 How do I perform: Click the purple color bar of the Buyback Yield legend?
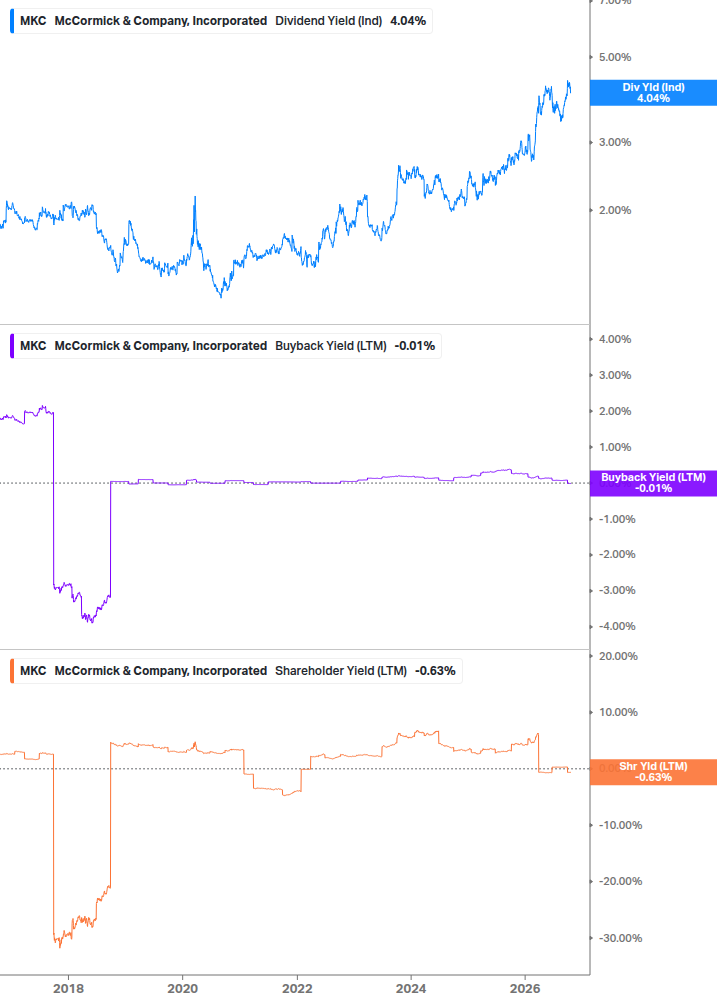[12, 346]
